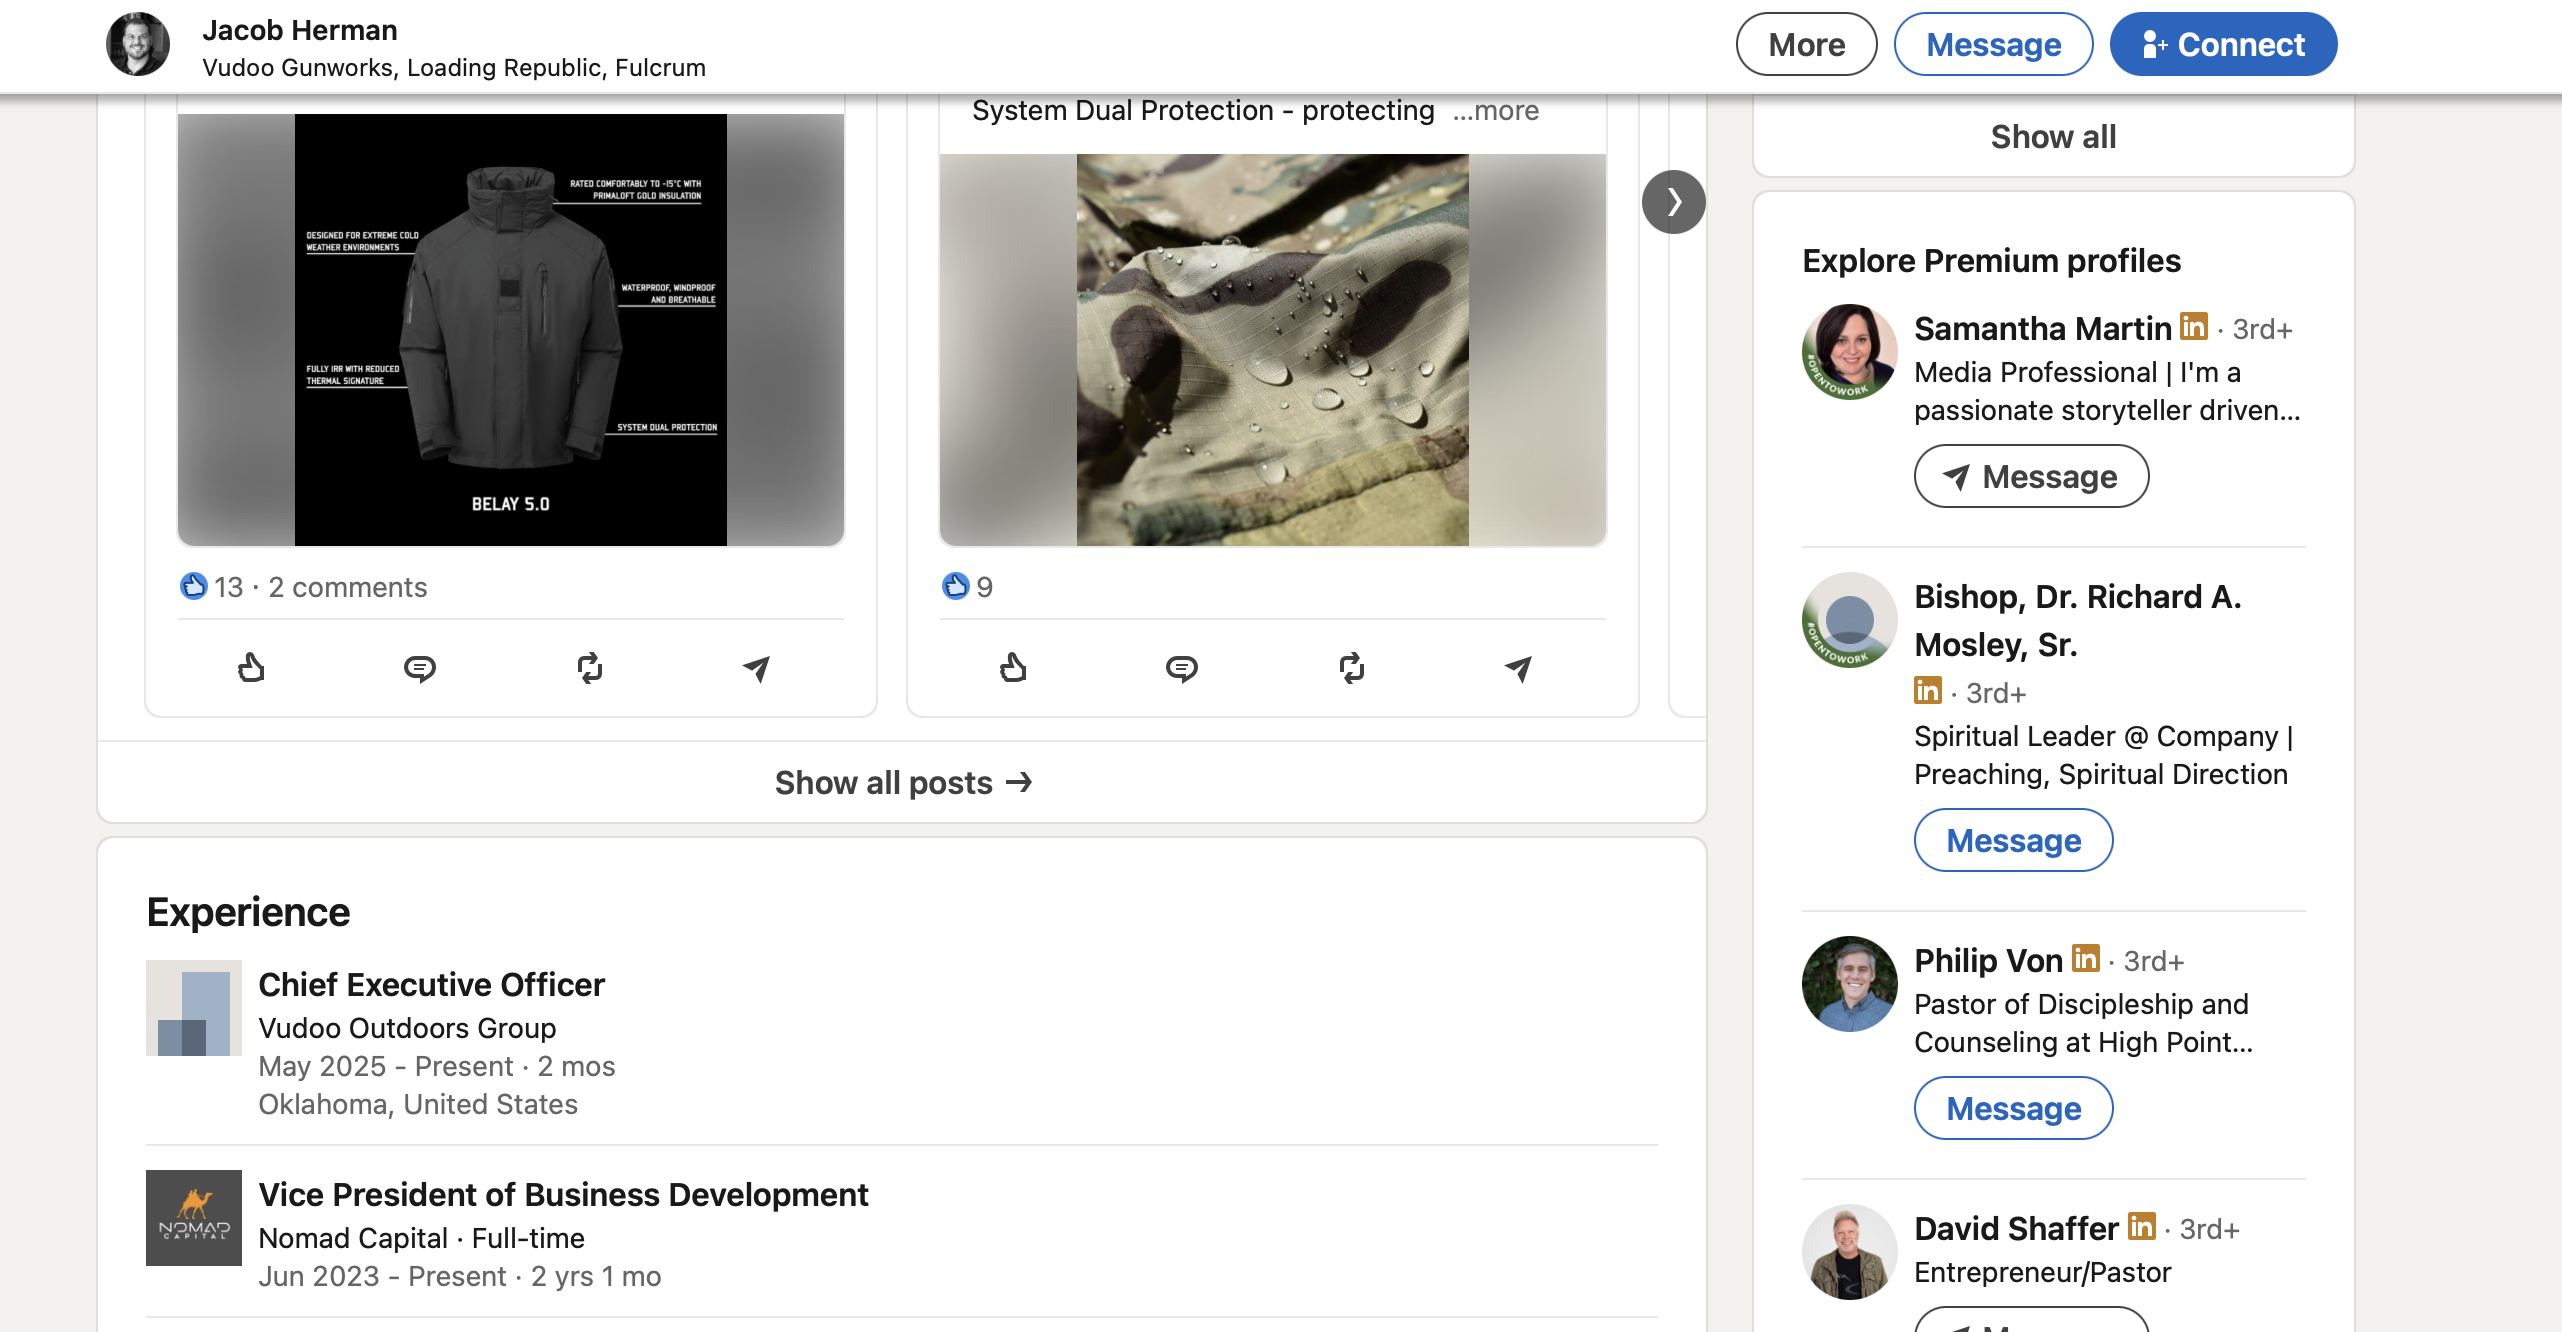This screenshot has width=2562, height=1332.
Task: Show all posts
Action: [902, 783]
